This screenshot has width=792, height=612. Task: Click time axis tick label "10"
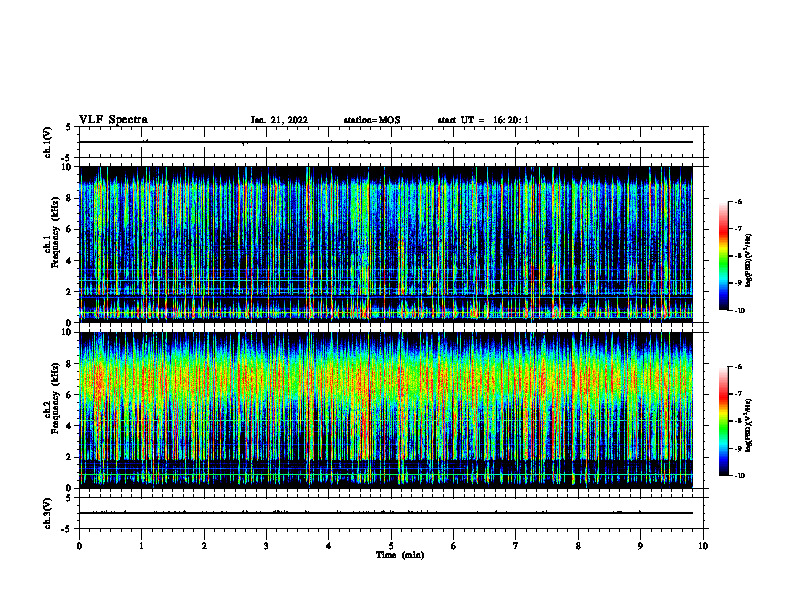coord(703,546)
